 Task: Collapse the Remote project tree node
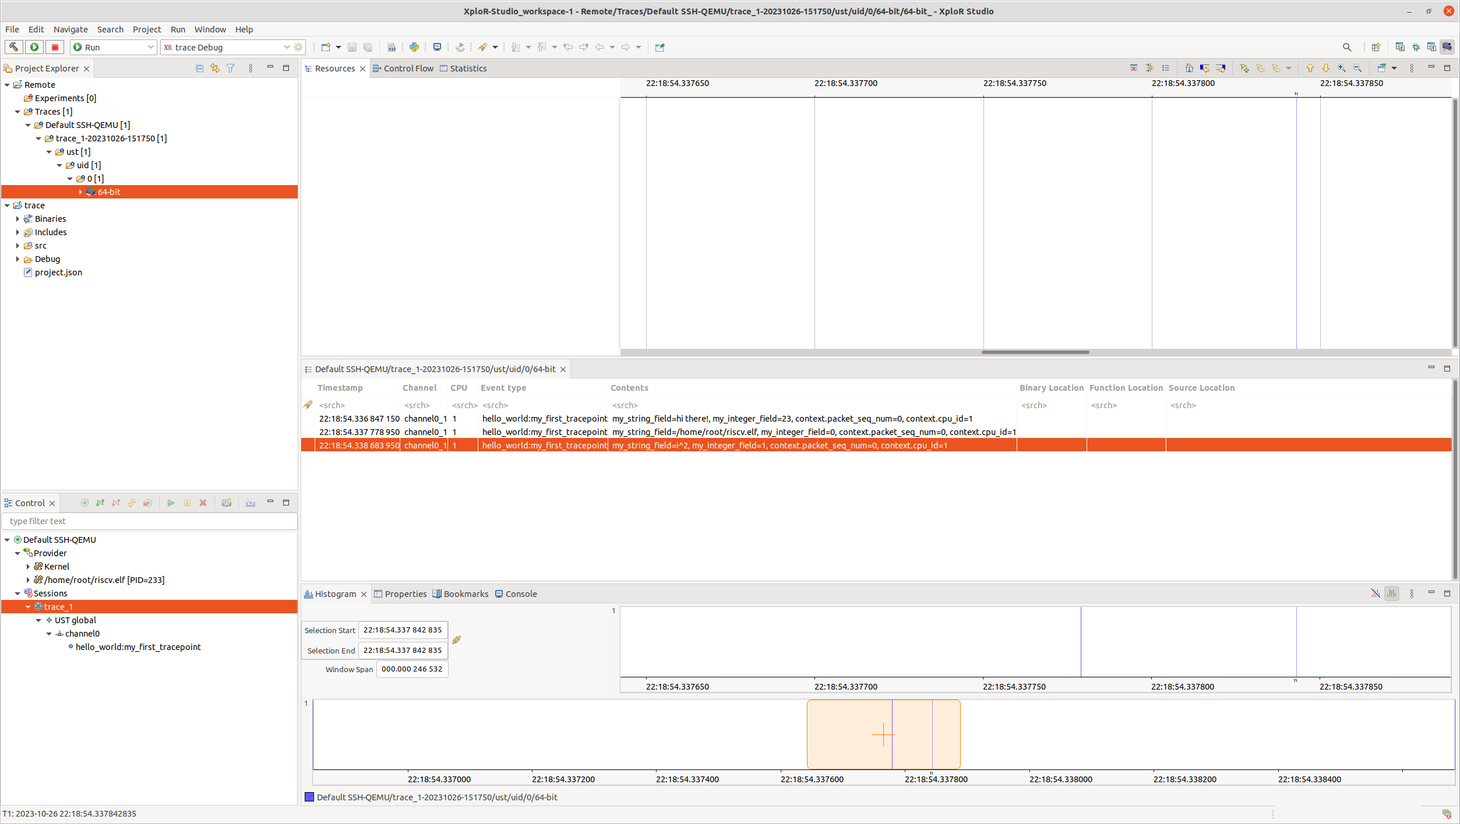point(7,85)
